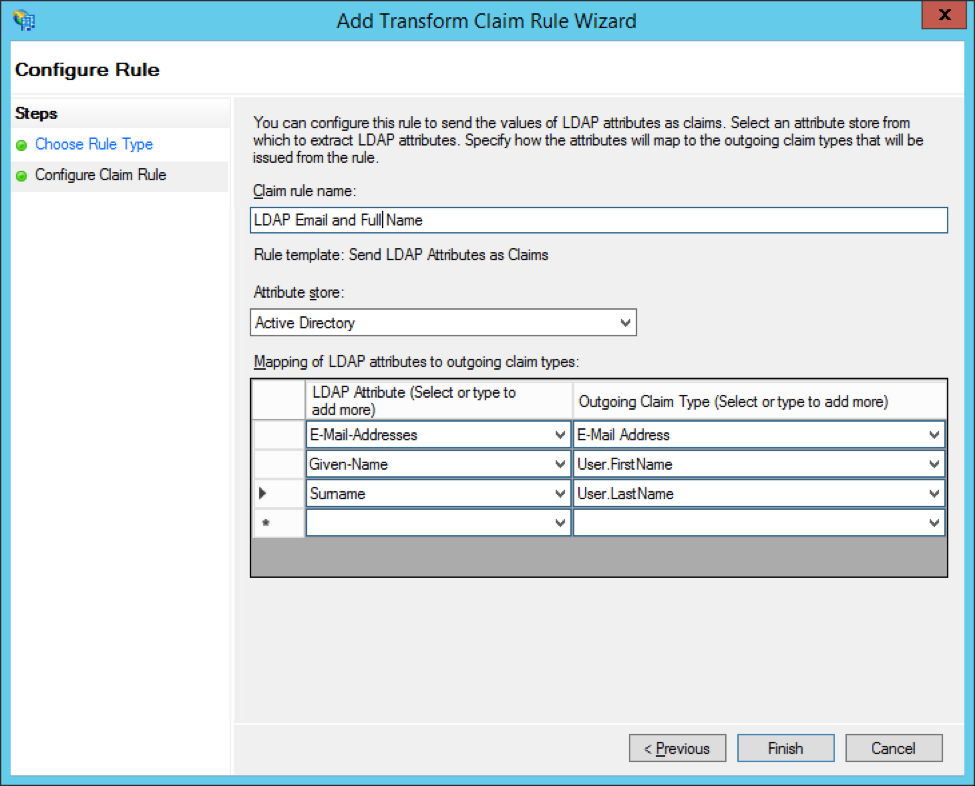The image size is (975, 786).
Task: Click in the Claim rule name field
Action: (x=598, y=220)
